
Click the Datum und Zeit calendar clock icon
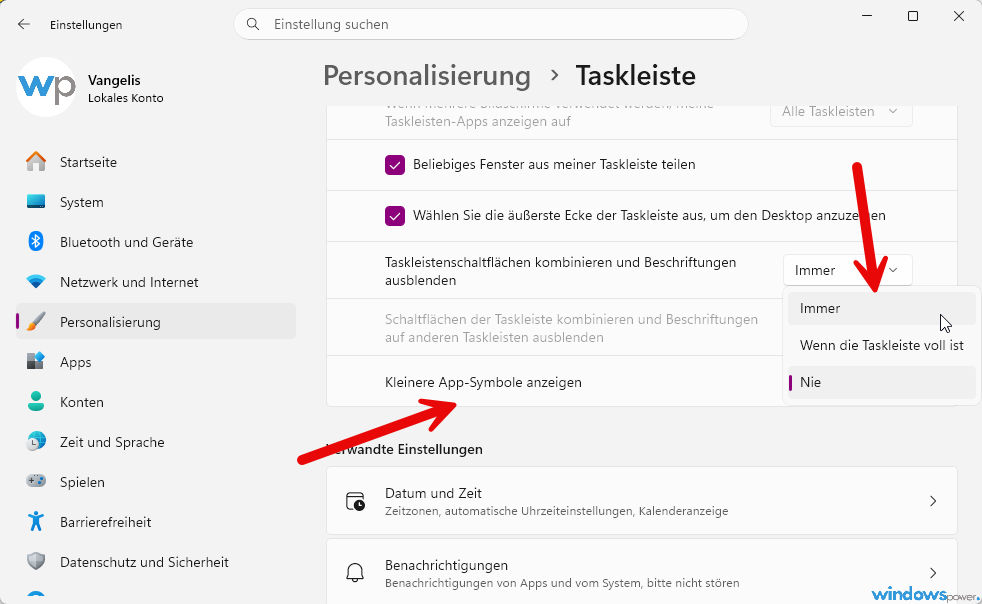[356, 501]
